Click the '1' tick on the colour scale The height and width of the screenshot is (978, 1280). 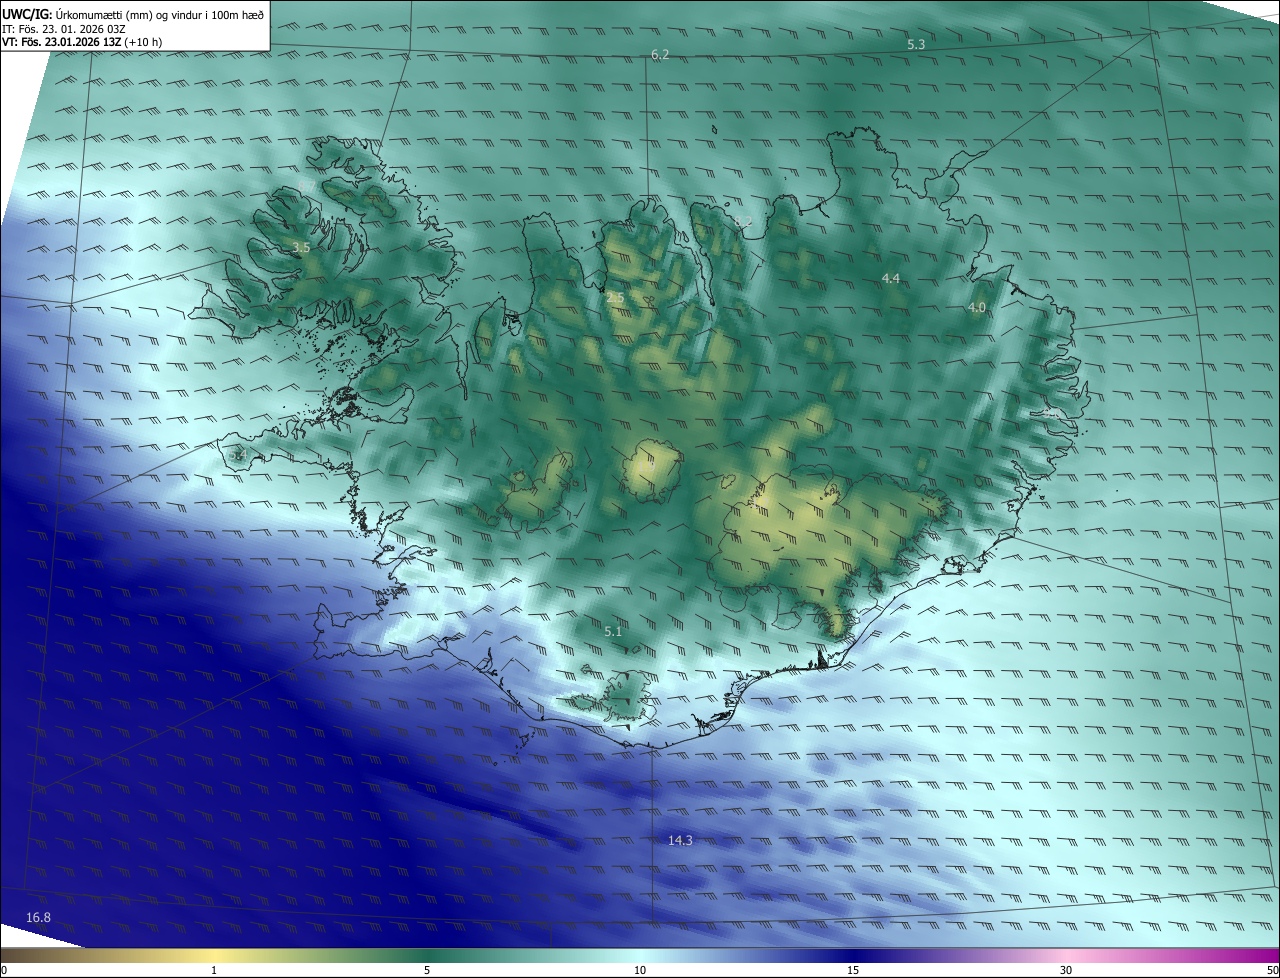tap(214, 970)
